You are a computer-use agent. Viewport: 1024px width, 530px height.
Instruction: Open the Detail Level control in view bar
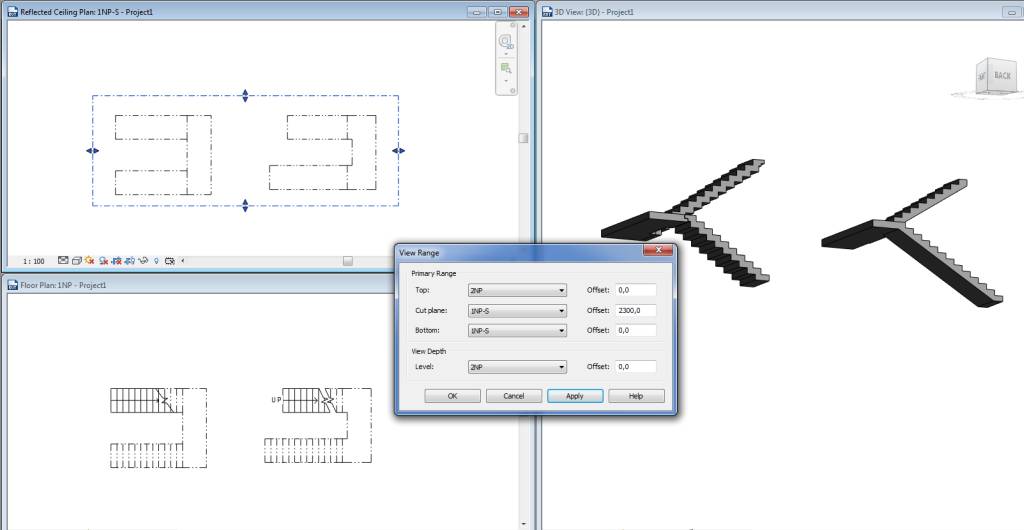pyautogui.click(x=63, y=260)
